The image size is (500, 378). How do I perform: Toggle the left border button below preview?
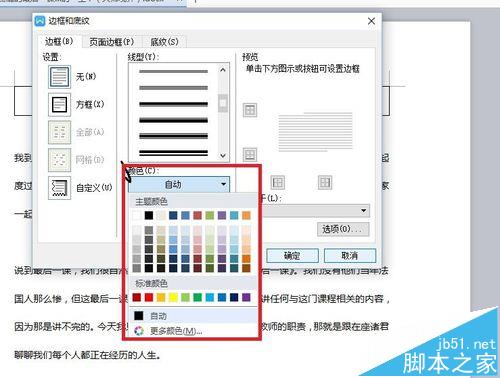[278, 183]
